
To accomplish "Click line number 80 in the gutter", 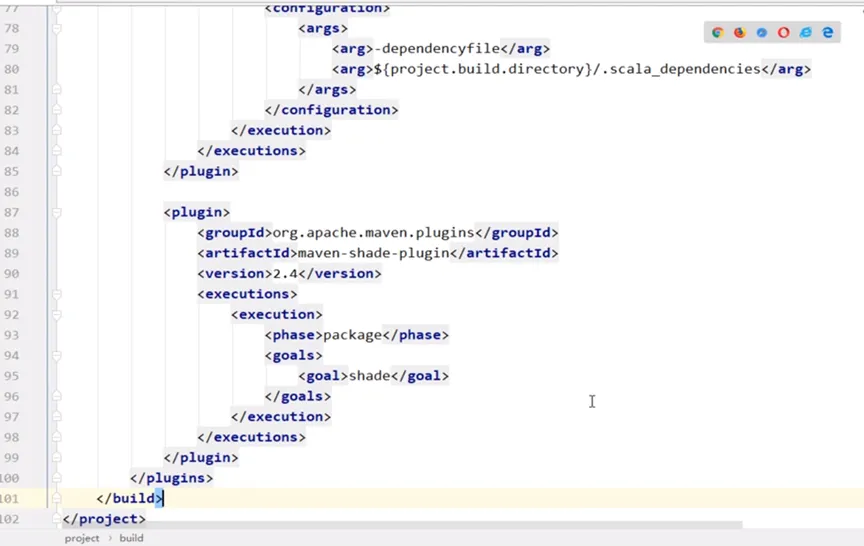I will pos(12,69).
